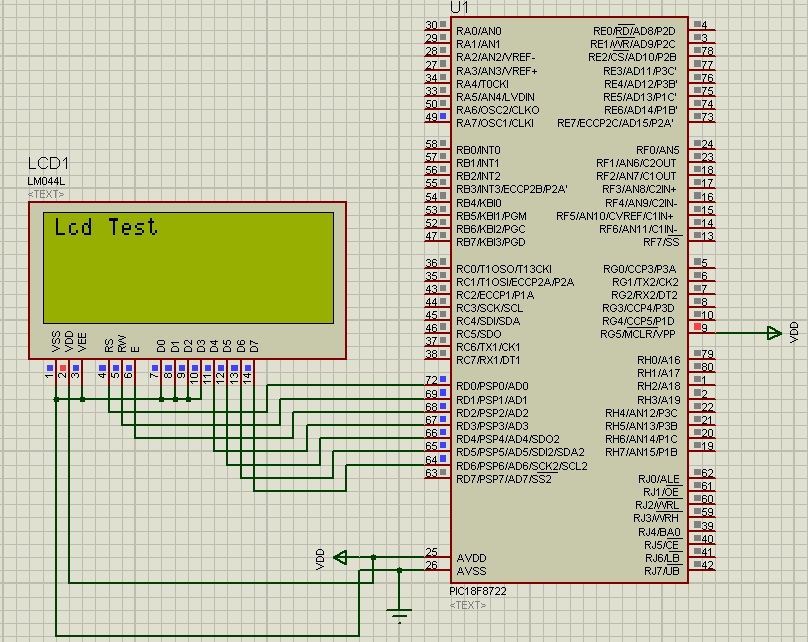Click the red state indicator at PIC pin 9

point(697,327)
